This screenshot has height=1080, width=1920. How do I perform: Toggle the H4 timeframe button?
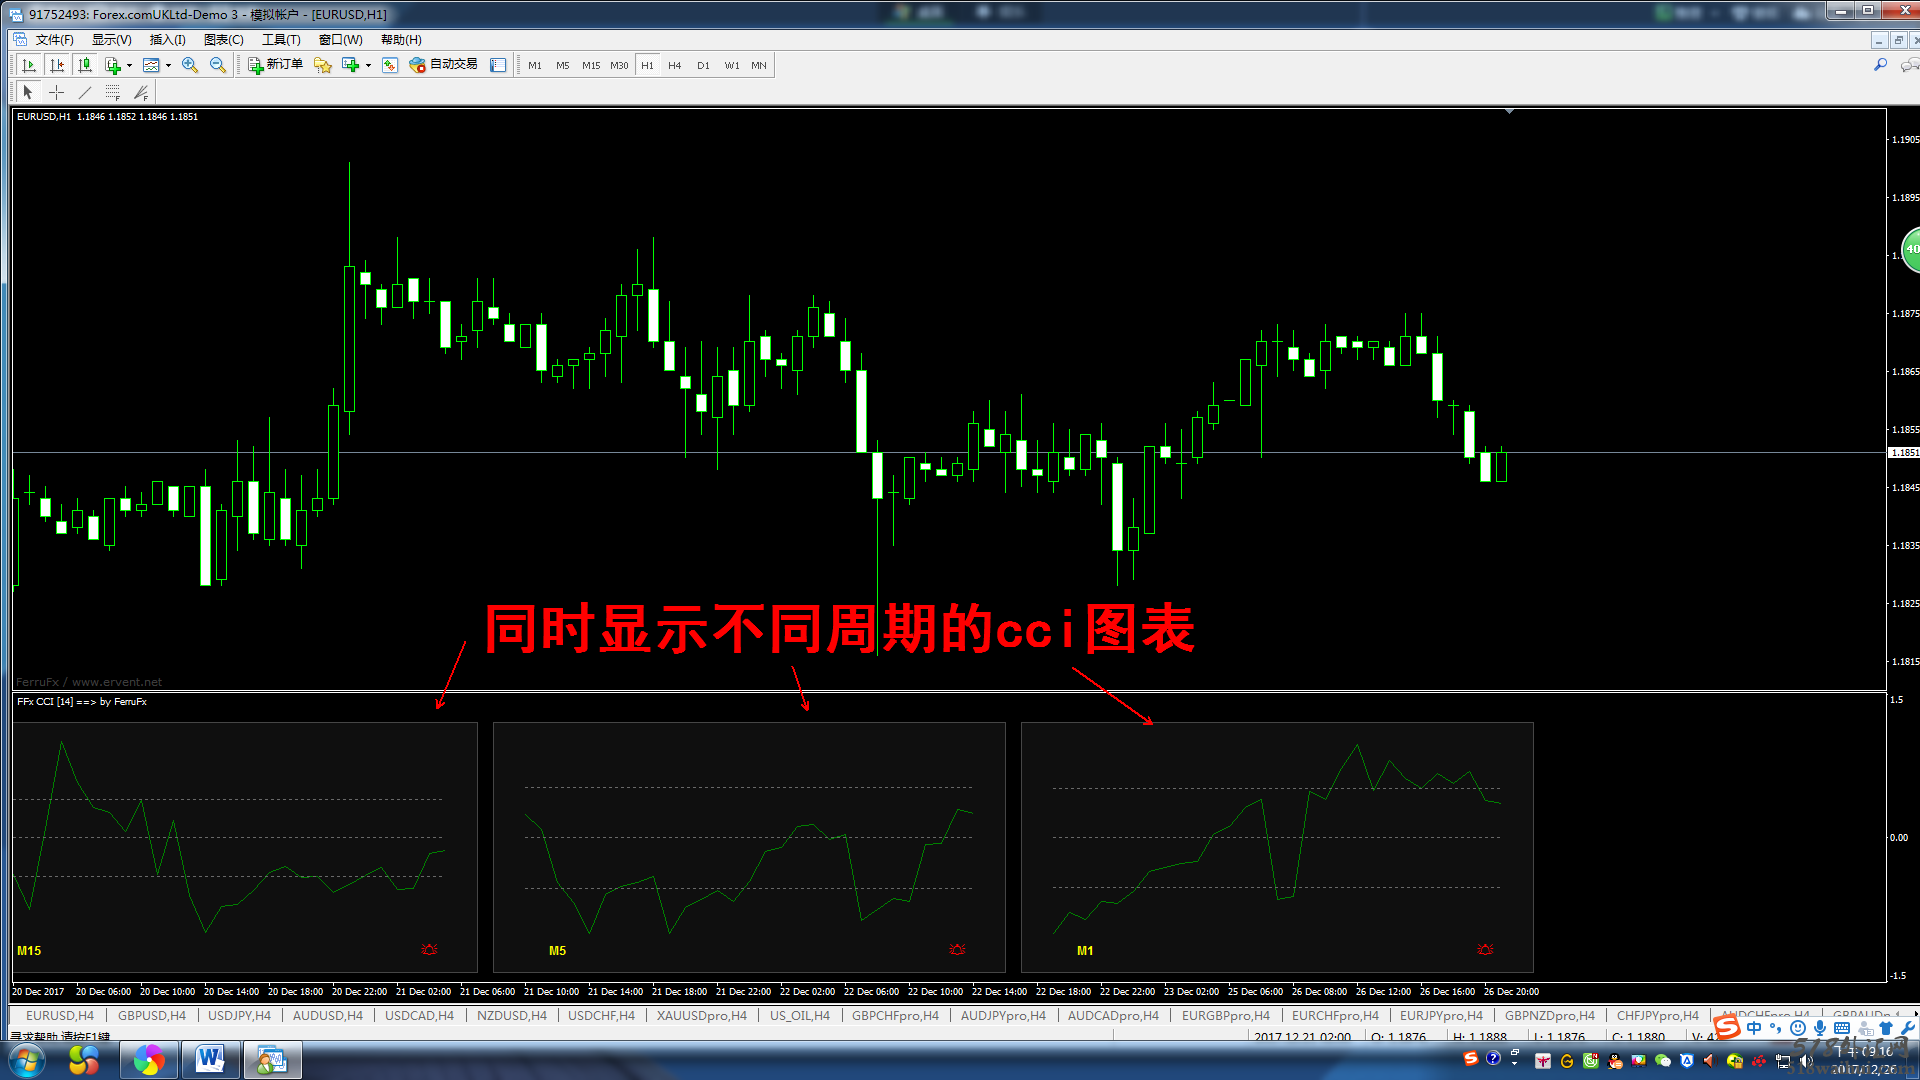click(x=675, y=65)
